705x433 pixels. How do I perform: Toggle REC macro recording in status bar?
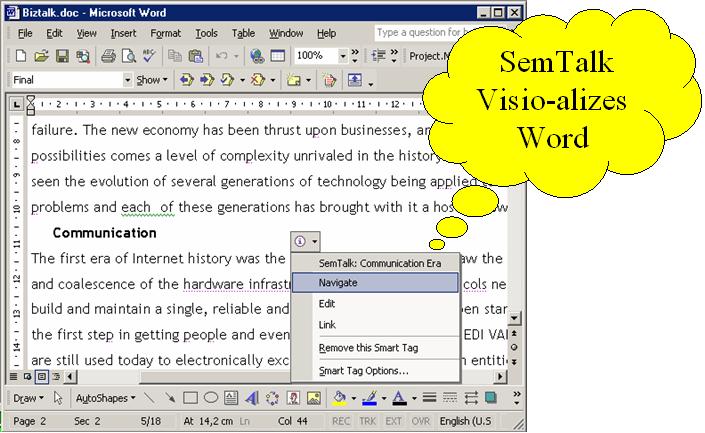(x=341, y=421)
